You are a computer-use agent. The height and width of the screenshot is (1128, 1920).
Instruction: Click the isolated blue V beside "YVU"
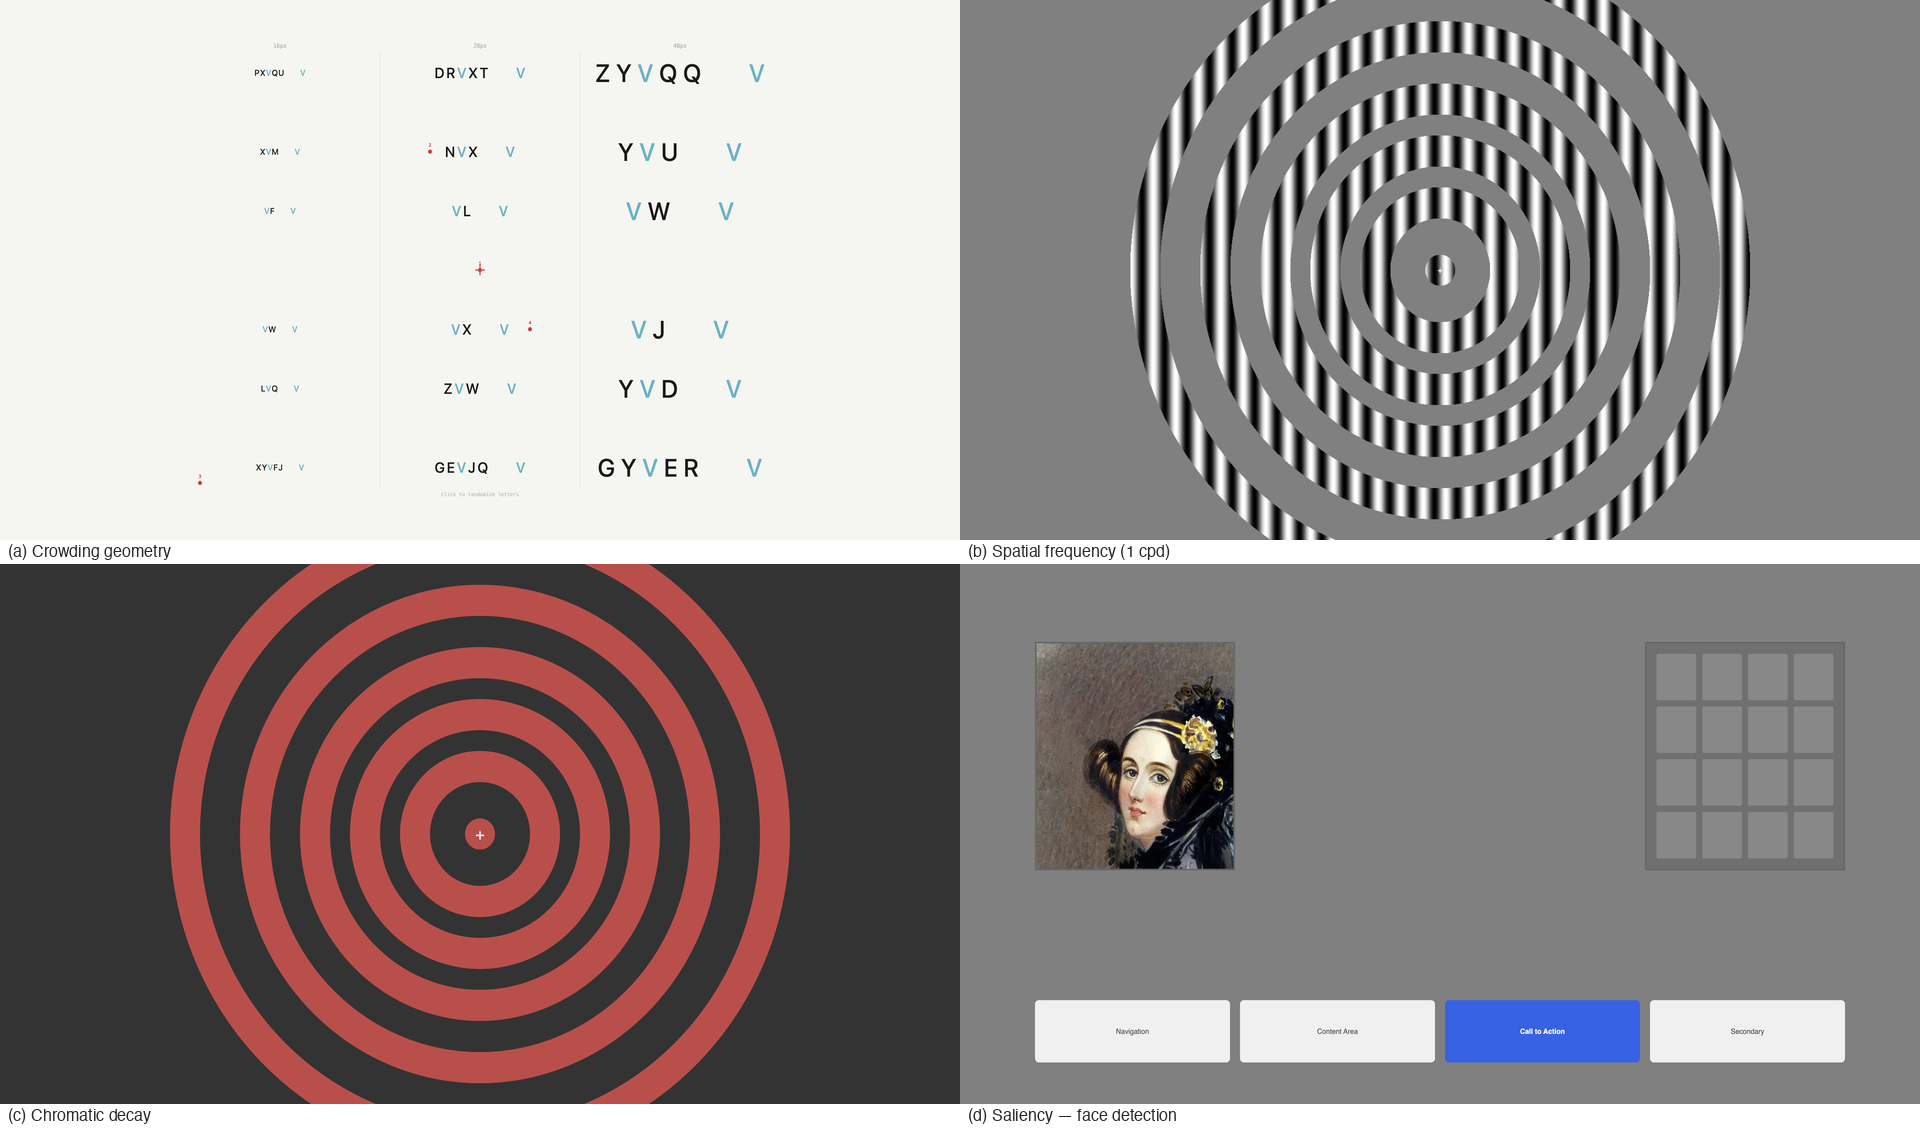pos(734,152)
